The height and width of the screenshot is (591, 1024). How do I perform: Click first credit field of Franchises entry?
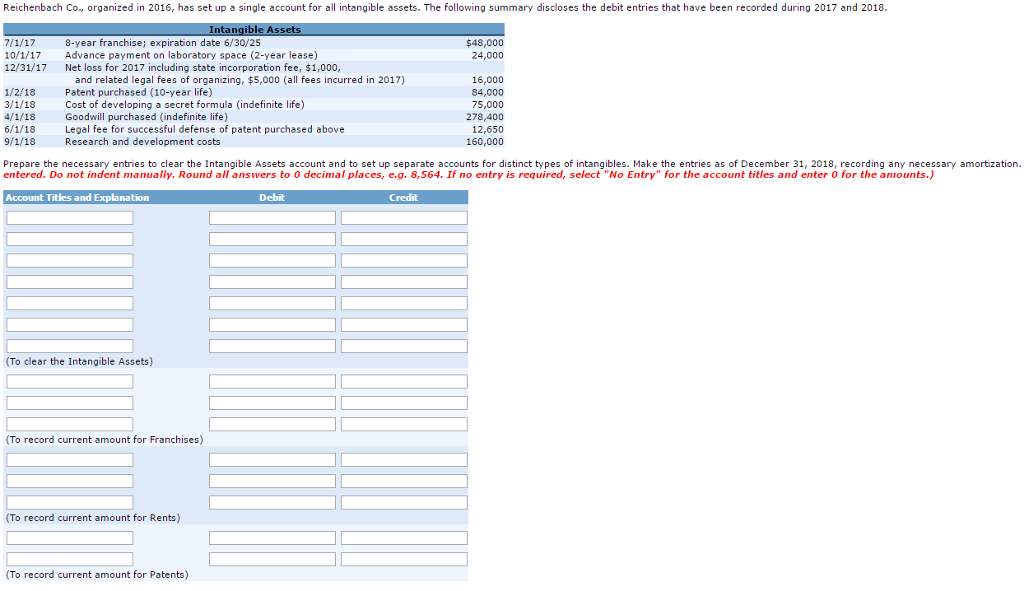click(x=404, y=381)
